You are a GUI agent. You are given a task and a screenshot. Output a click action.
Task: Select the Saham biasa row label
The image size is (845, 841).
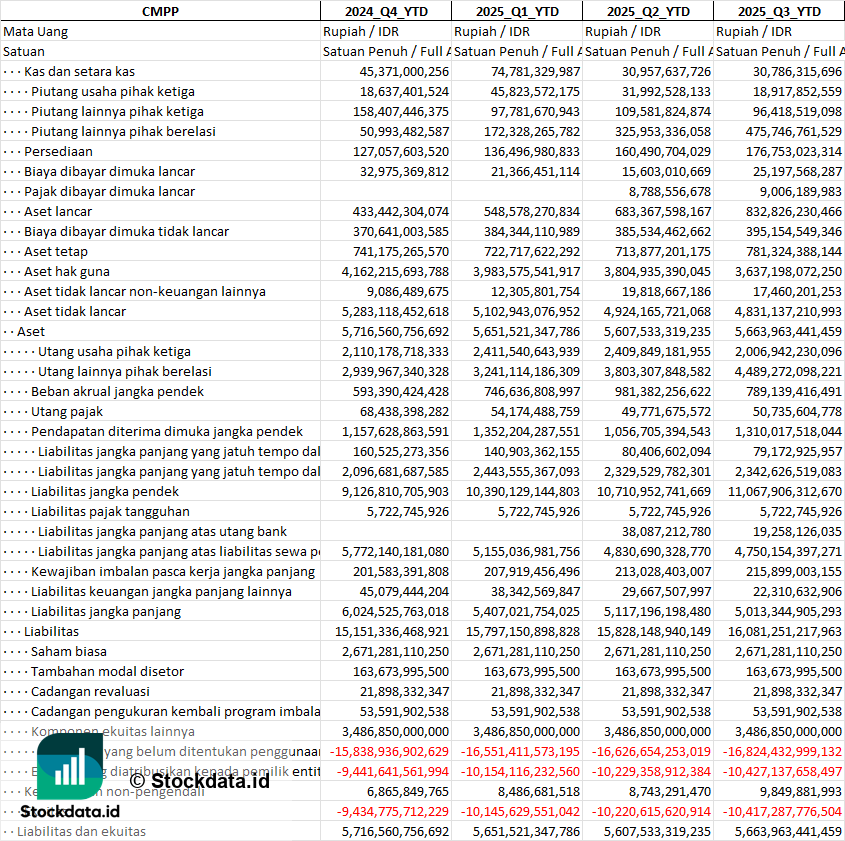point(69,651)
